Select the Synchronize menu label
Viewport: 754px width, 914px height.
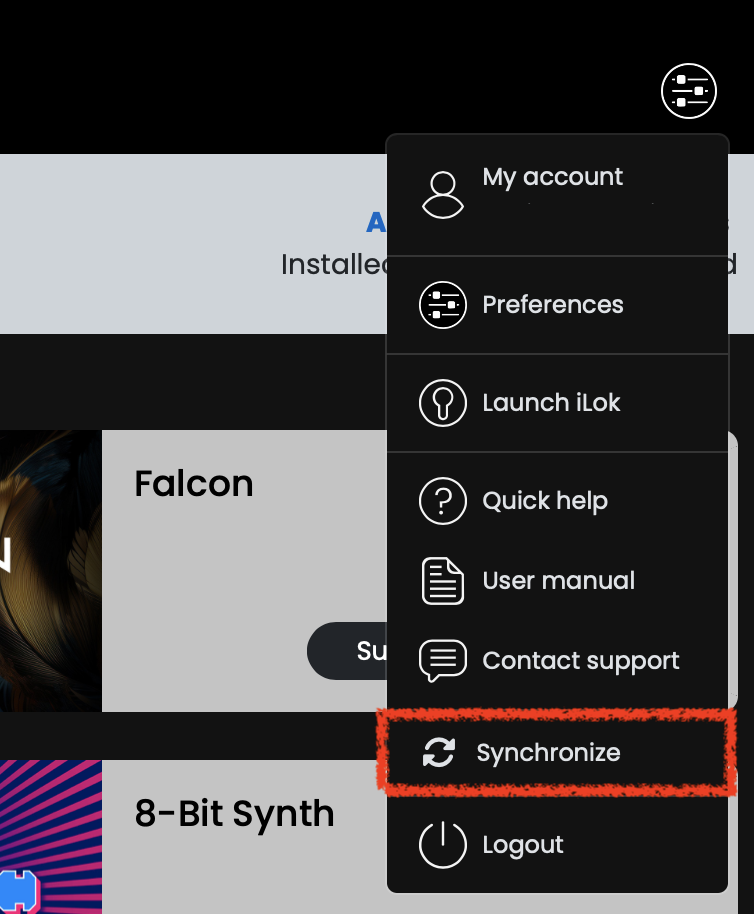tap(548, 753)
